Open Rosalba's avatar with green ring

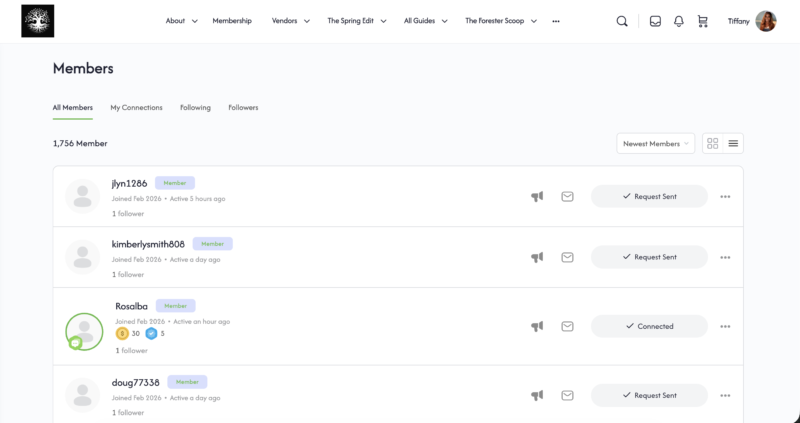click(84, 332)
